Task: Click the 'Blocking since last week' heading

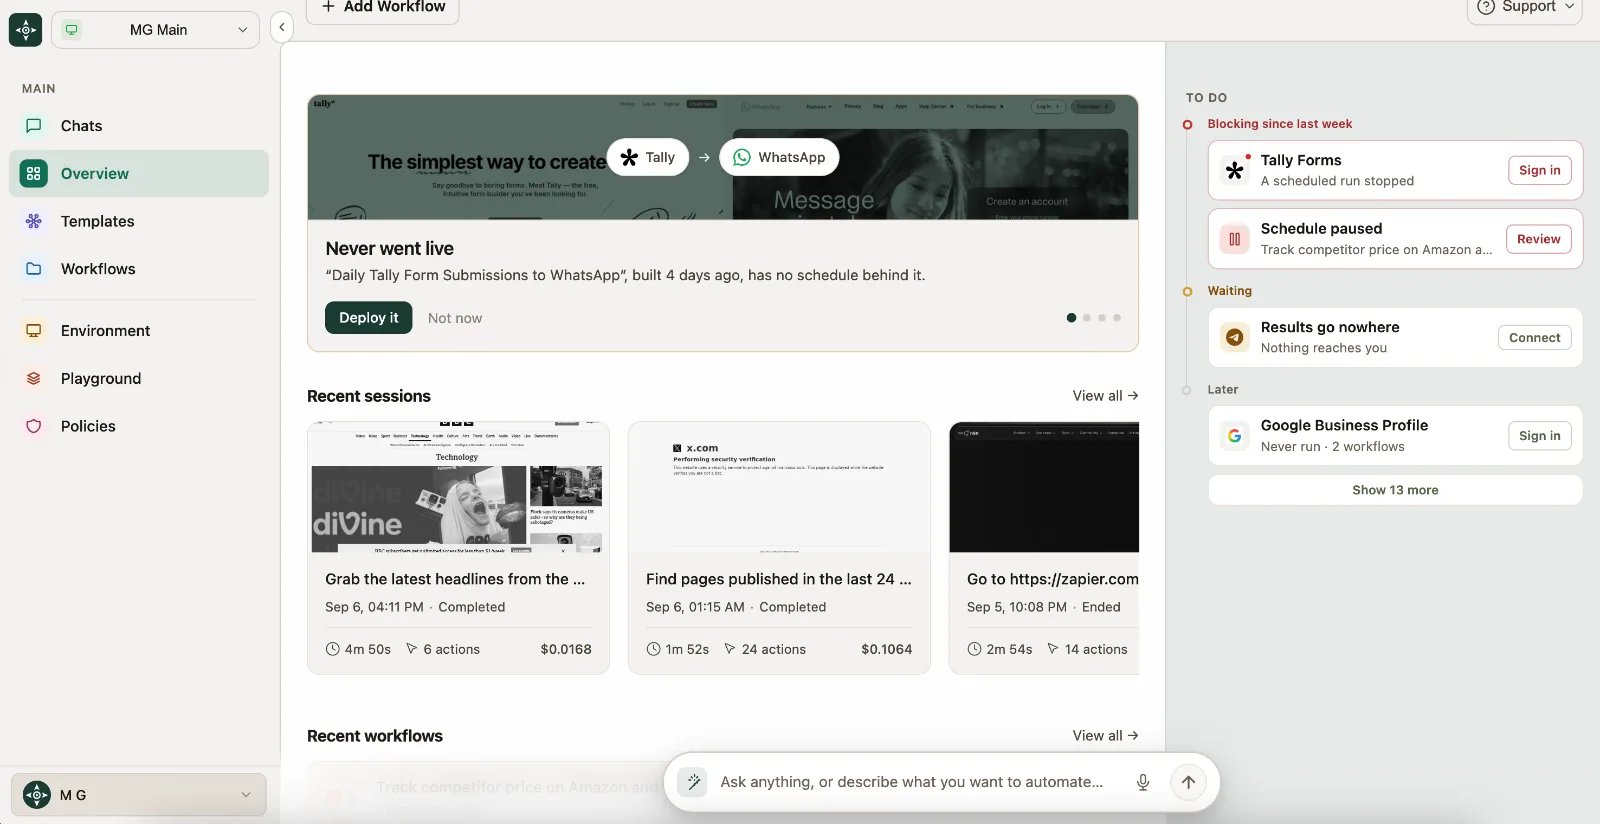Action: [1280, 124]
